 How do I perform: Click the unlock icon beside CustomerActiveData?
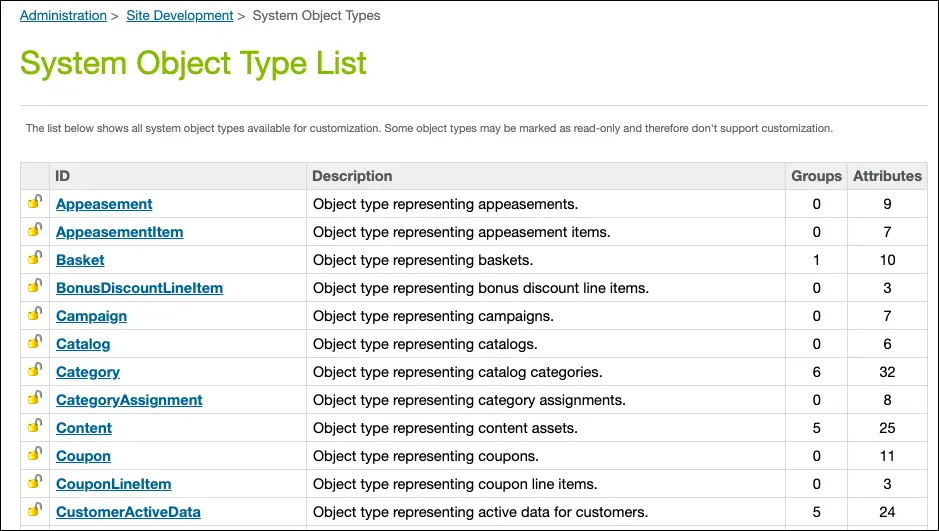coord(35,510)
